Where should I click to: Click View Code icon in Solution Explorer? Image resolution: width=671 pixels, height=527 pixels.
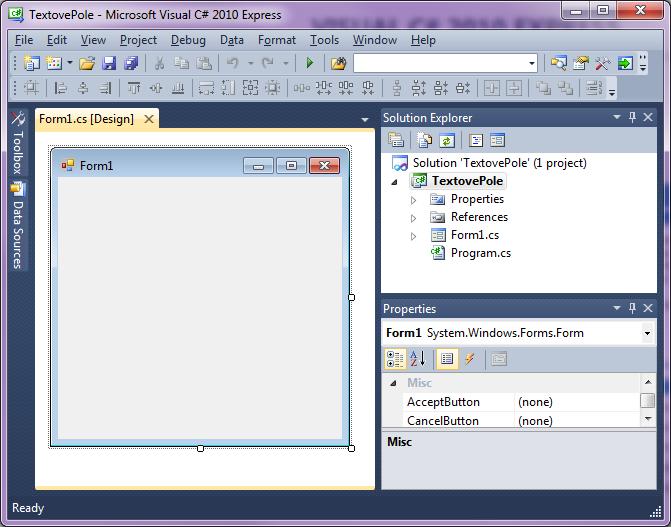click(x=476, y=140)
